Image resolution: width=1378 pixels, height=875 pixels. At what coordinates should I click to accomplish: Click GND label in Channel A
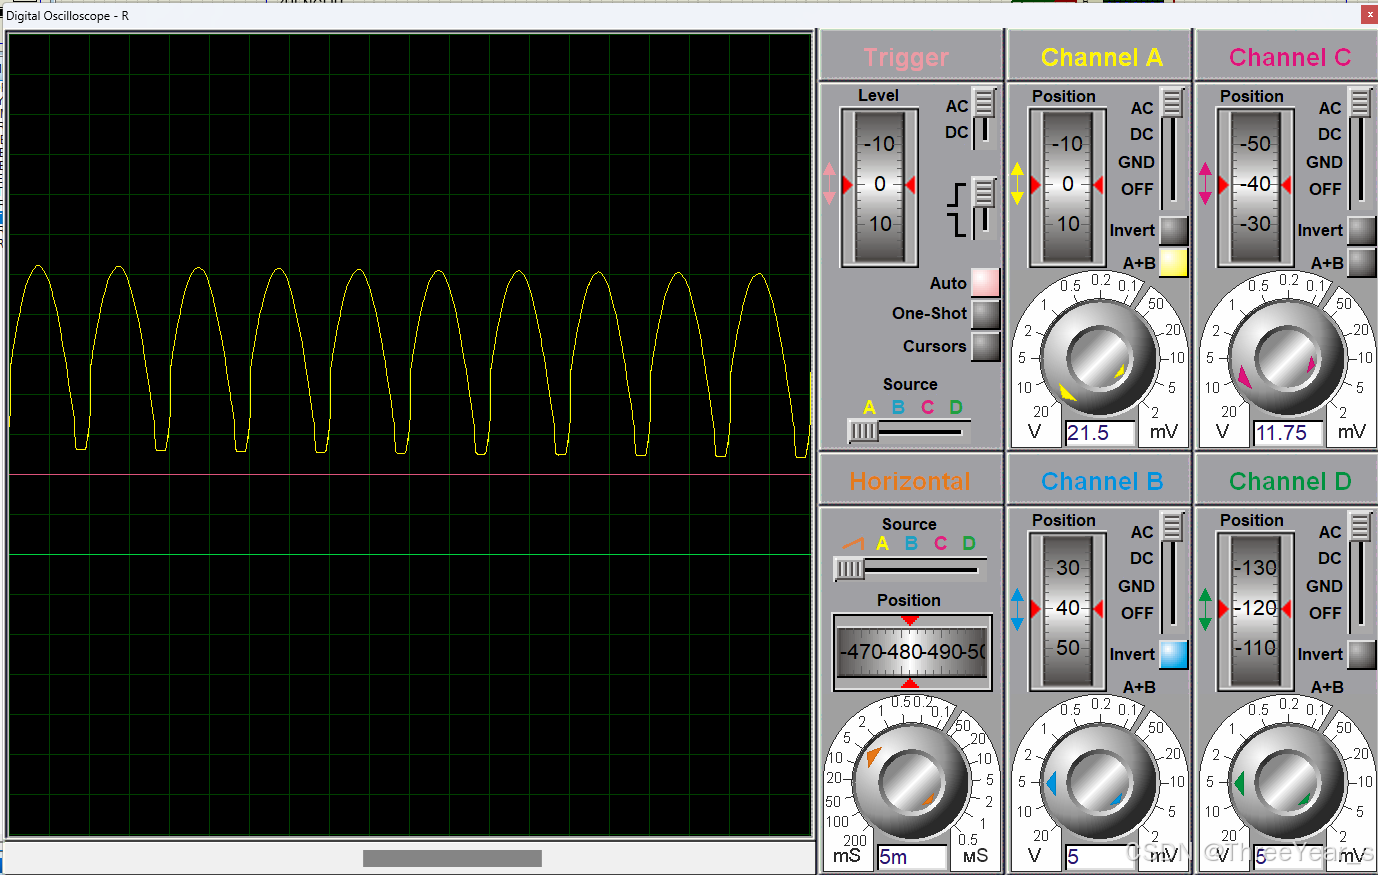point(1136,162)
